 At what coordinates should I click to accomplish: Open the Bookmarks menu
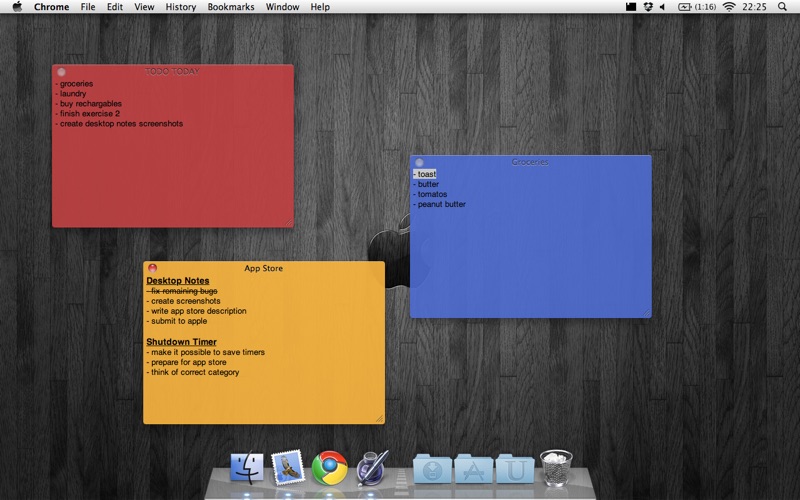[x=231, y=7]
